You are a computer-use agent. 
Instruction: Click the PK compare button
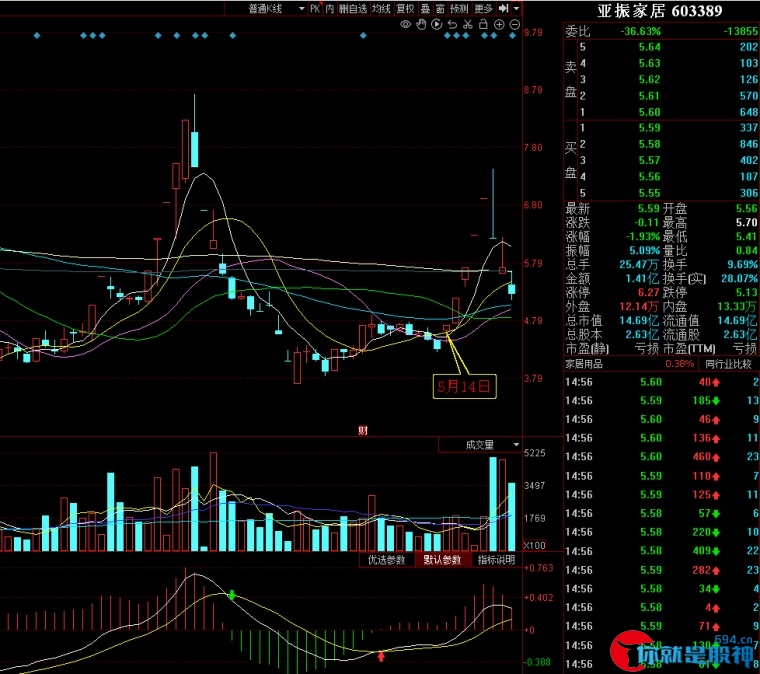pos(315,8)
